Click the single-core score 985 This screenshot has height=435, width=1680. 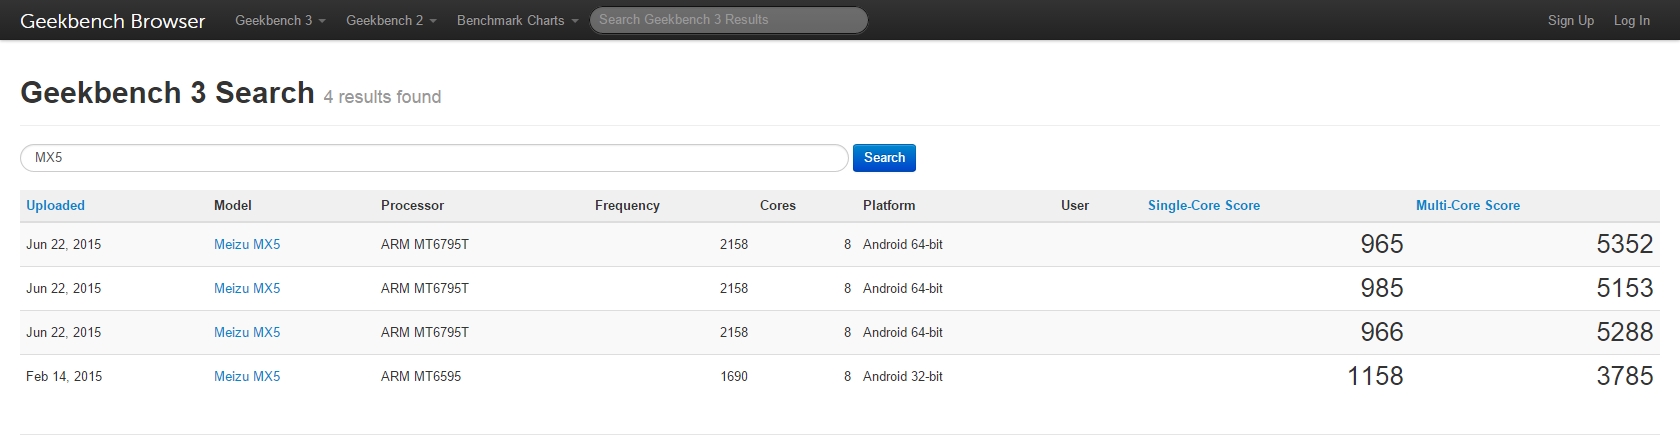(x=1382, y=288)
